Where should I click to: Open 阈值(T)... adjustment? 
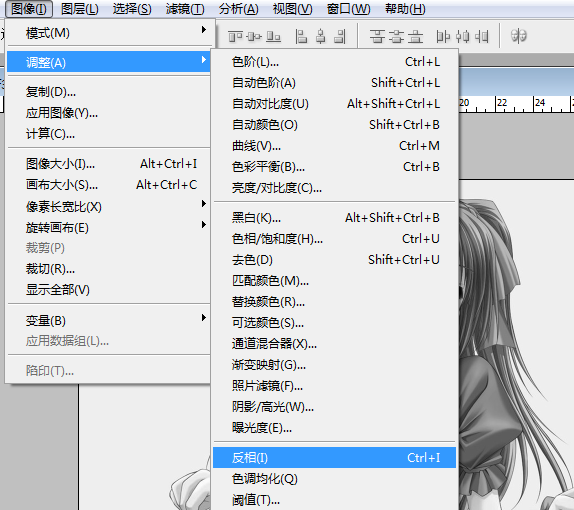(x=335, y=500)
